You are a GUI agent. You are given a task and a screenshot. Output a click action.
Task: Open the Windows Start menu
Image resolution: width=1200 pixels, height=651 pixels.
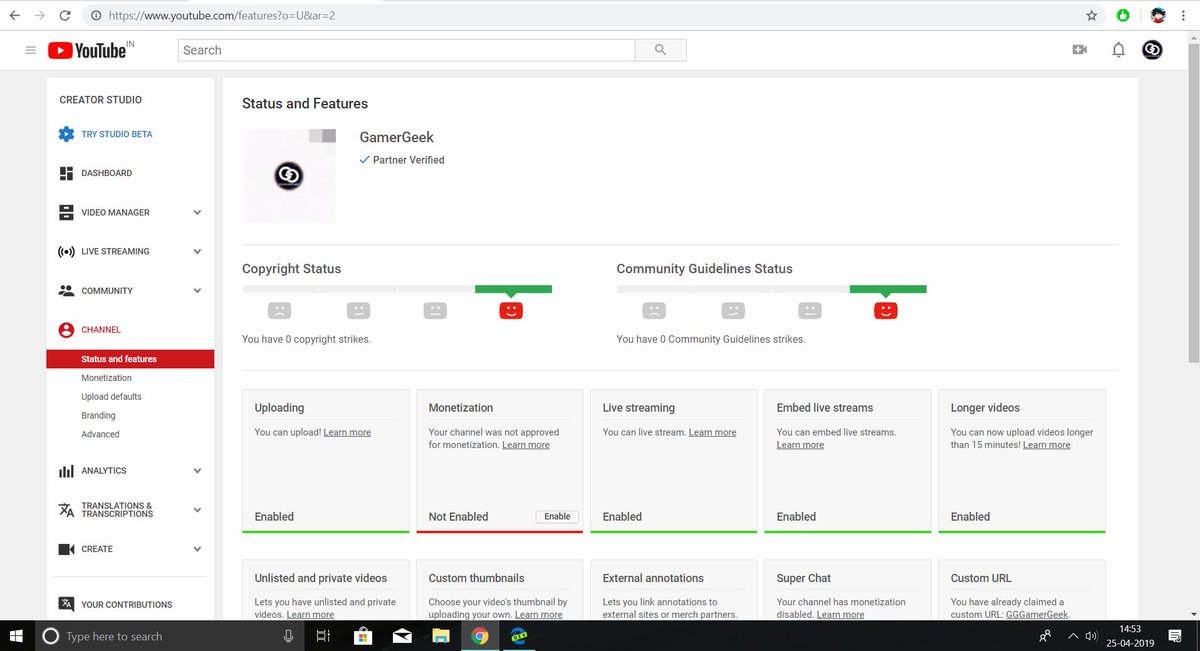click(x=18, y=636)
